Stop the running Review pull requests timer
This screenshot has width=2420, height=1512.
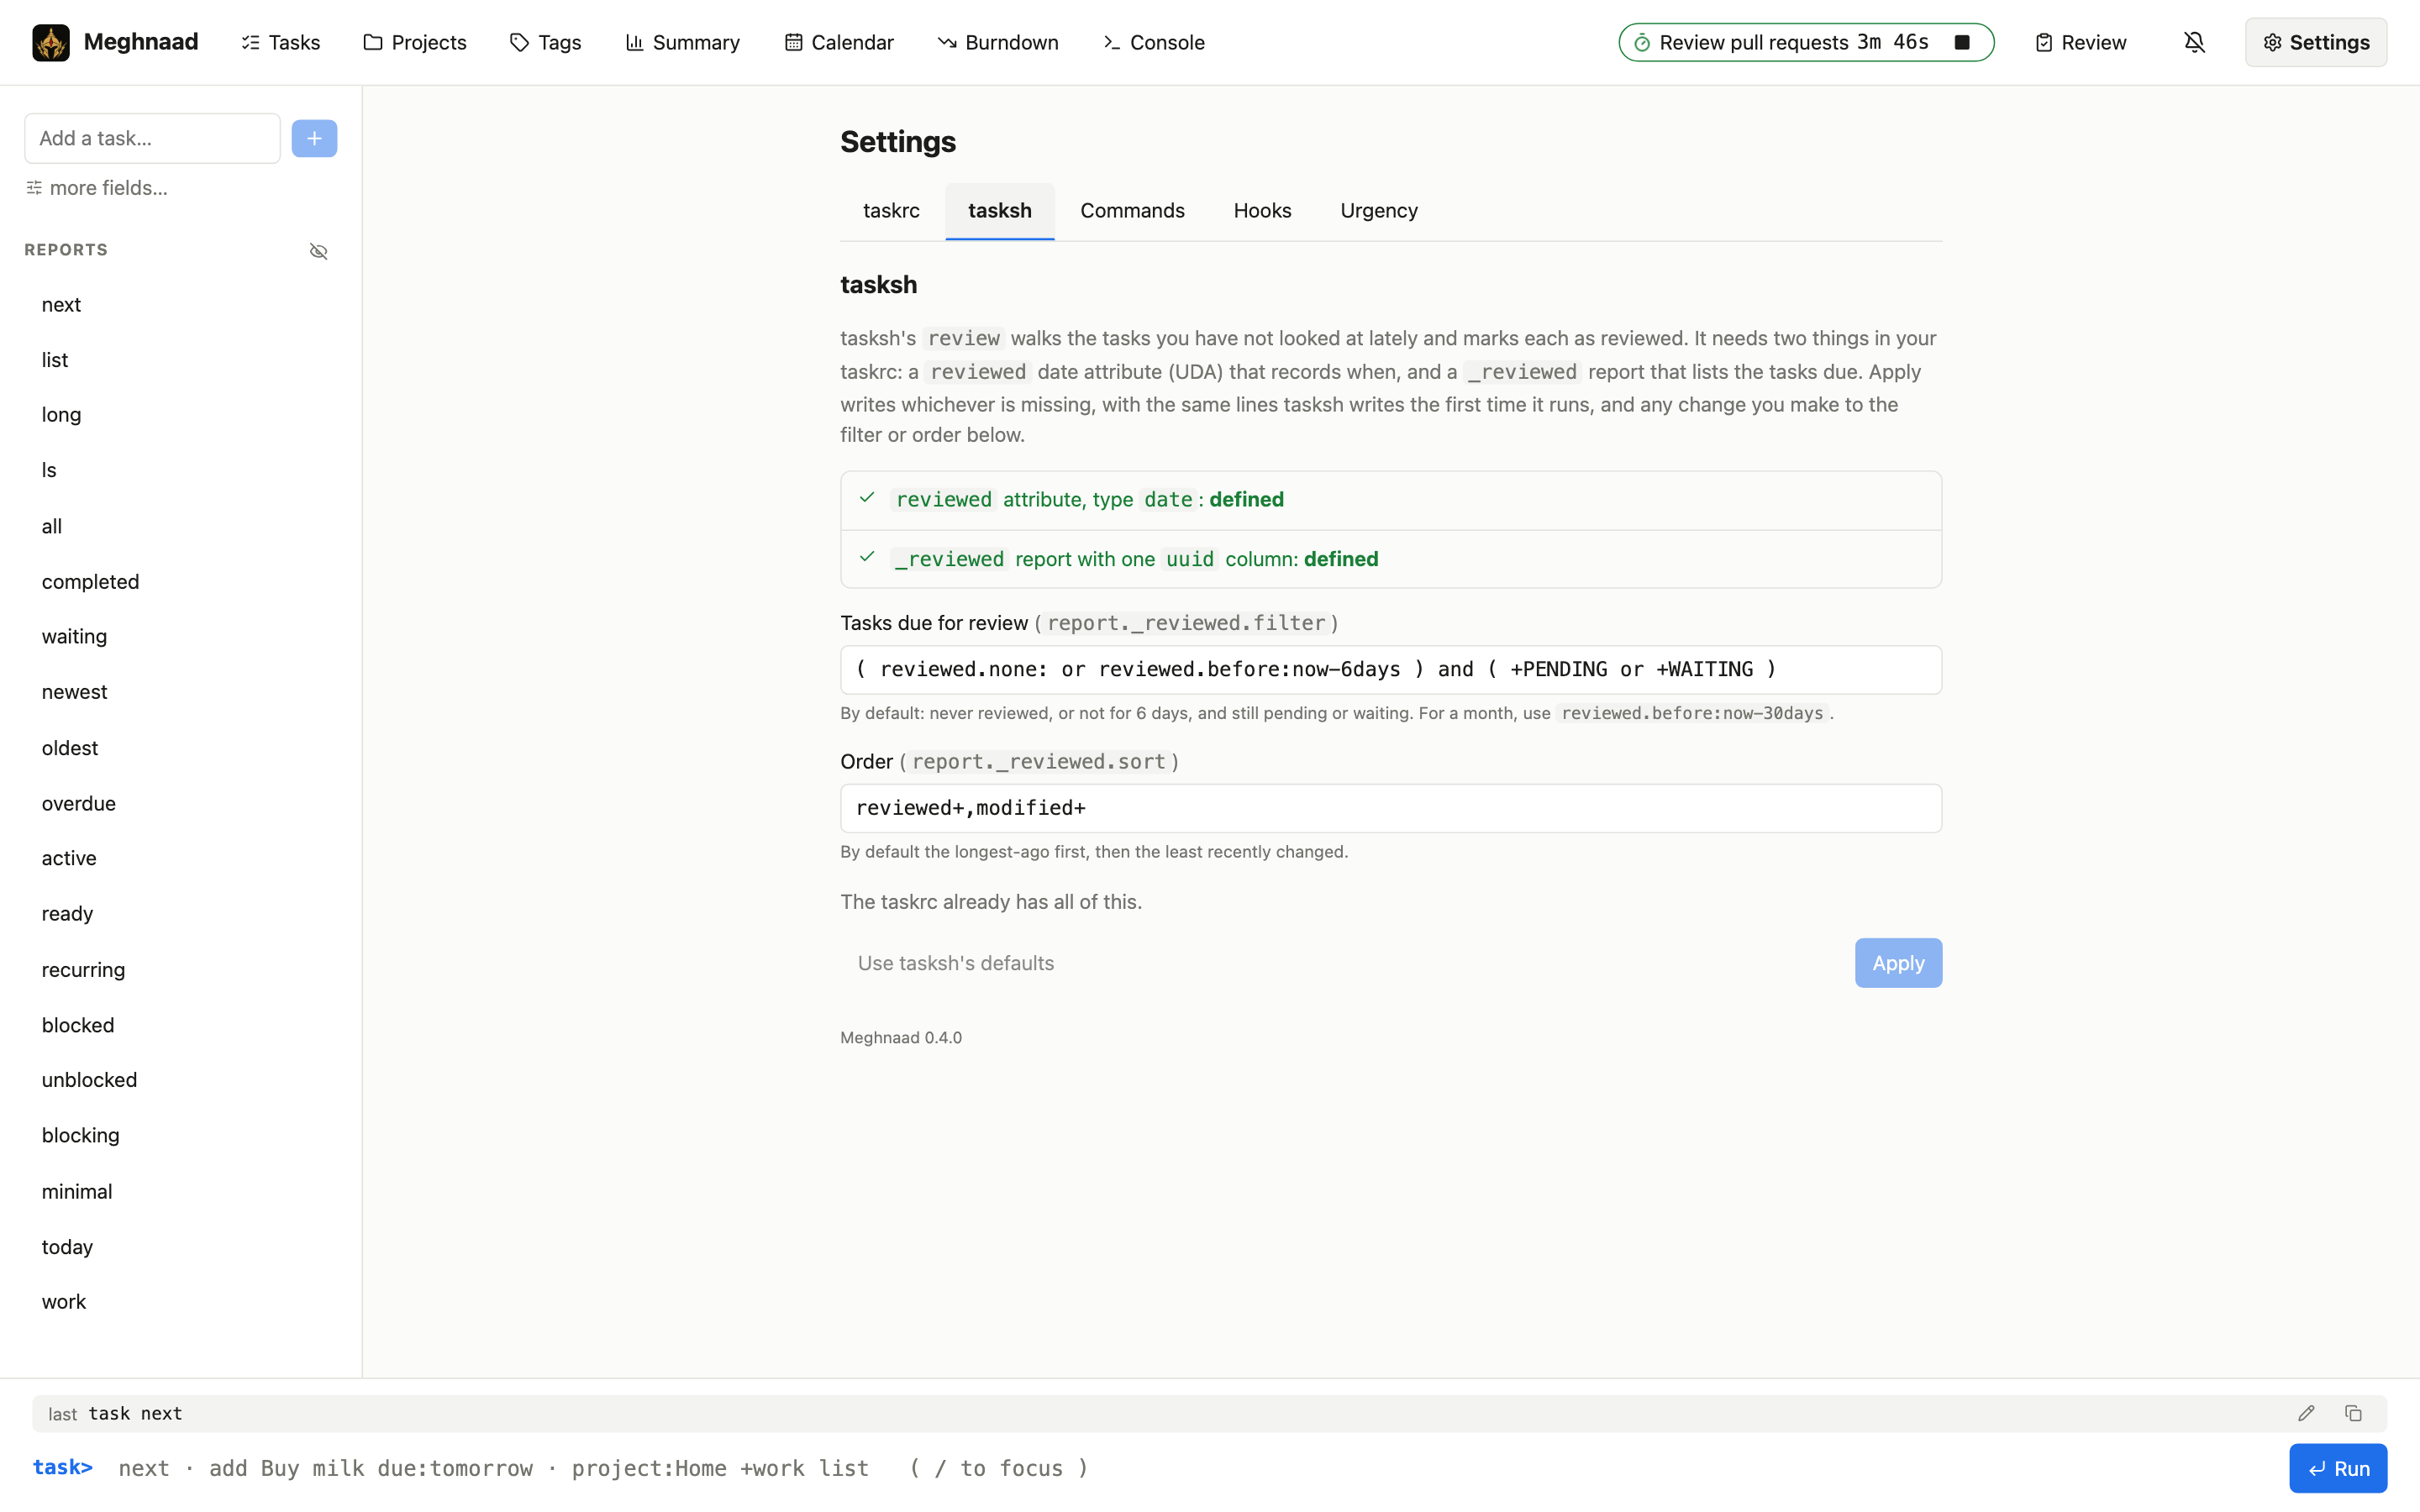point(1962,42)
